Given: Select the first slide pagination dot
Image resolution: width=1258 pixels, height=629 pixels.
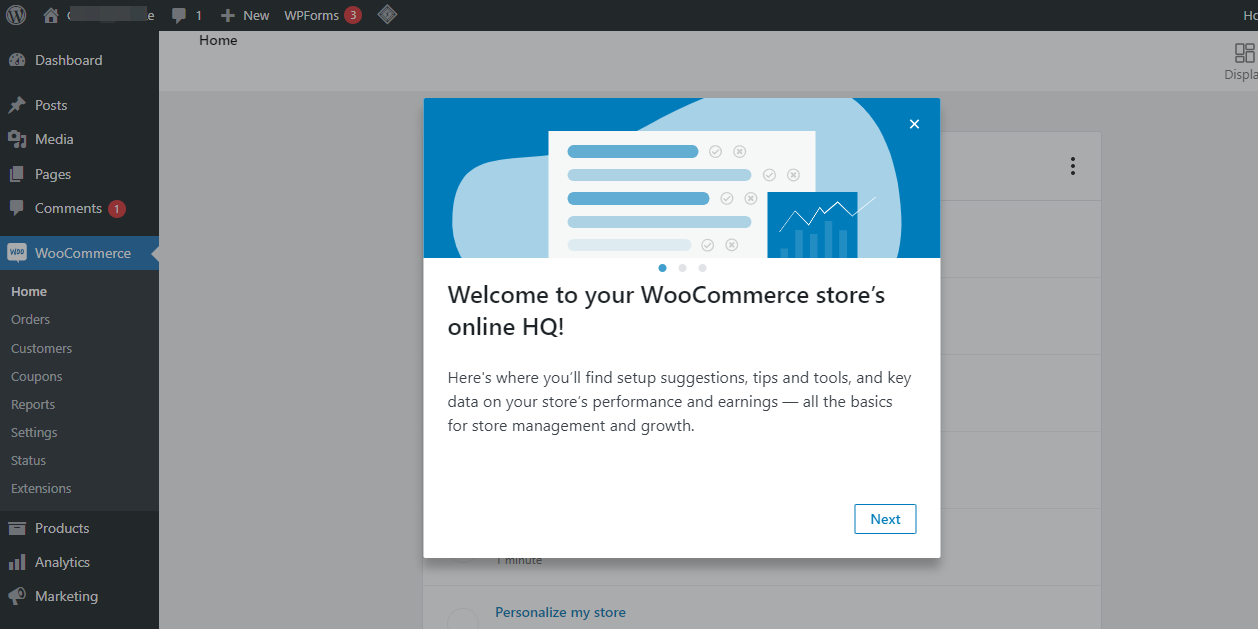Looking at the screenshot, I should click(662, 268).
